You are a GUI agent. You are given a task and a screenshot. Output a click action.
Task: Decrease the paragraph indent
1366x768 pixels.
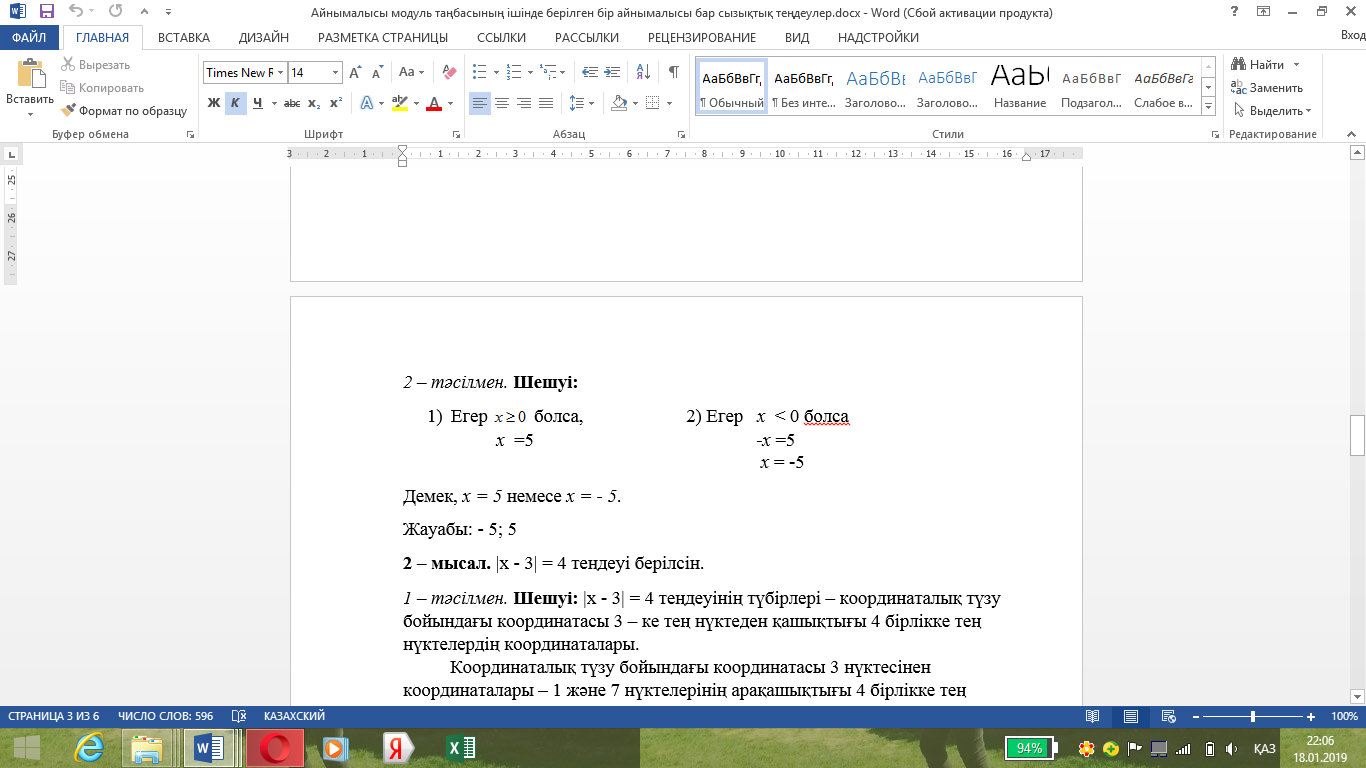[x=589, y=73]
